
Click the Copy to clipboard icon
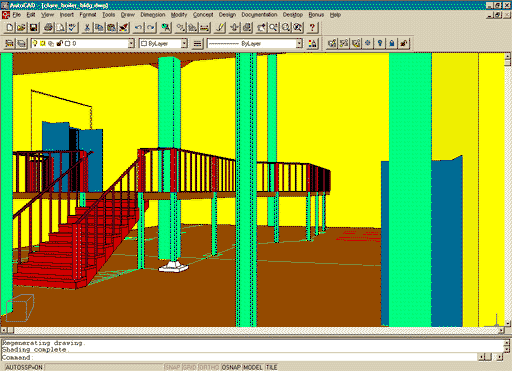[x=99, y=27]
